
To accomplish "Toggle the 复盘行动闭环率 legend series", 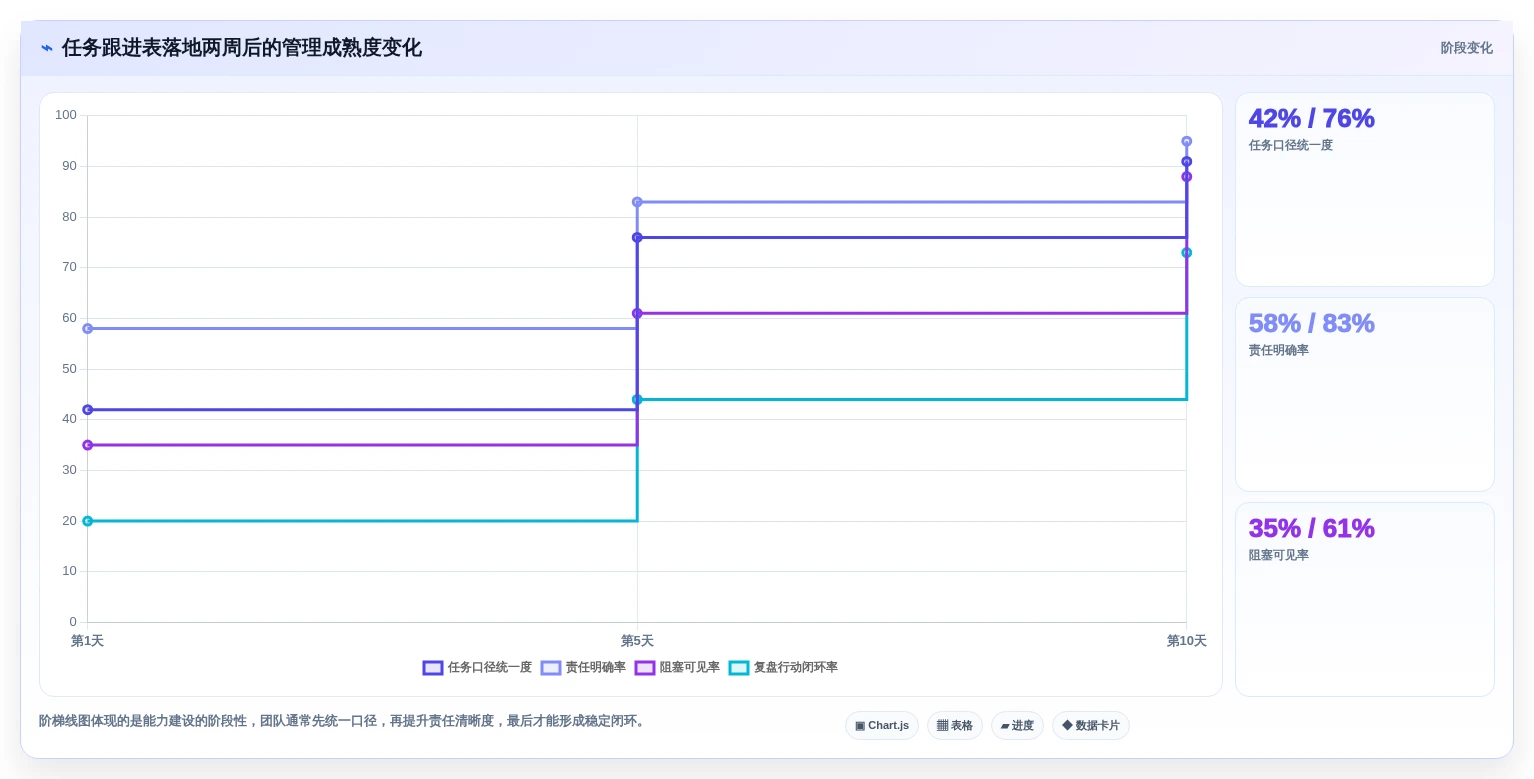I will tap(783, 667).
